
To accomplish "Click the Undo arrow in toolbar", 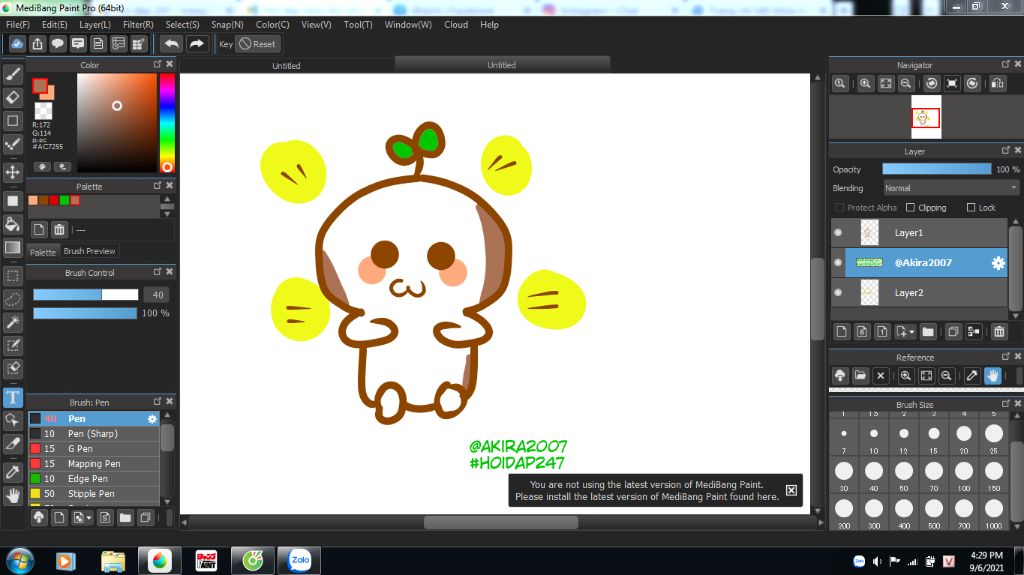I will point(171,44).
